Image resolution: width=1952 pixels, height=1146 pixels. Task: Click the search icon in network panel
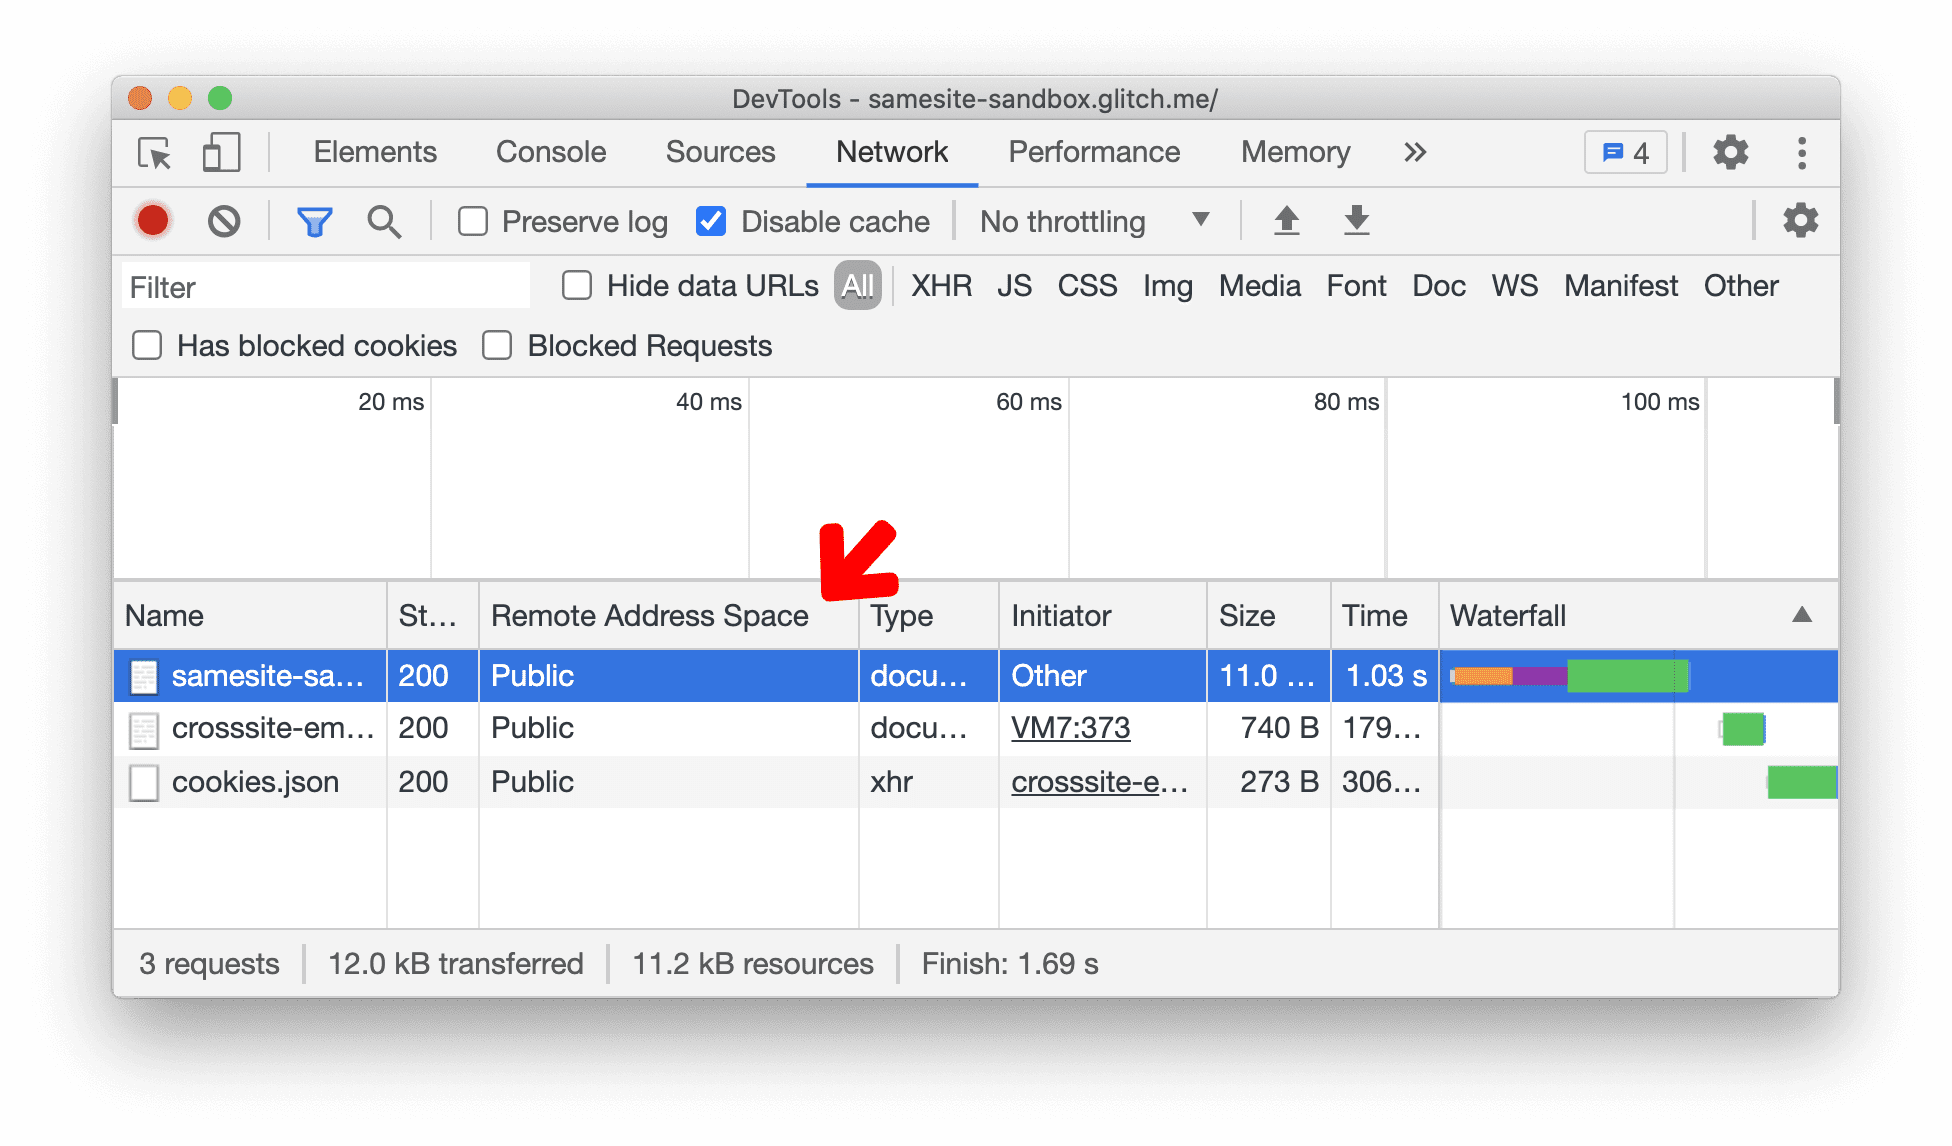[x=381, y=222]
